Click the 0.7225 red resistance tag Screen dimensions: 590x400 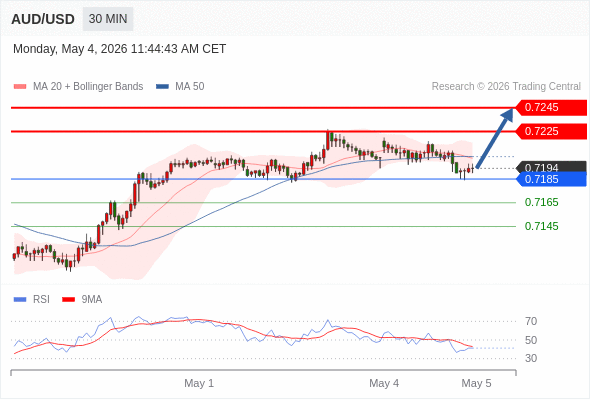tap(551, 132)
